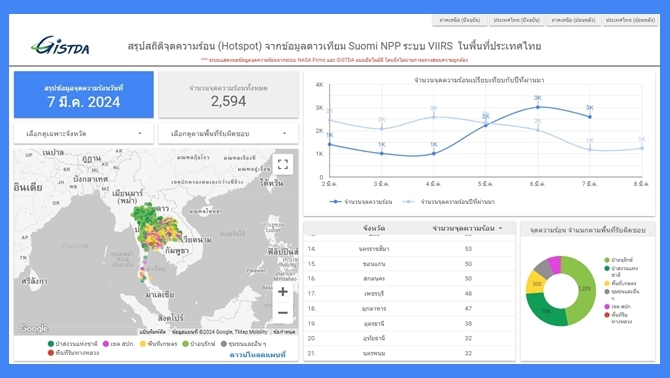Sort by จำนวนจุดความร้อน column arrow
Viewport: 670px width, 378px height.
500,229
